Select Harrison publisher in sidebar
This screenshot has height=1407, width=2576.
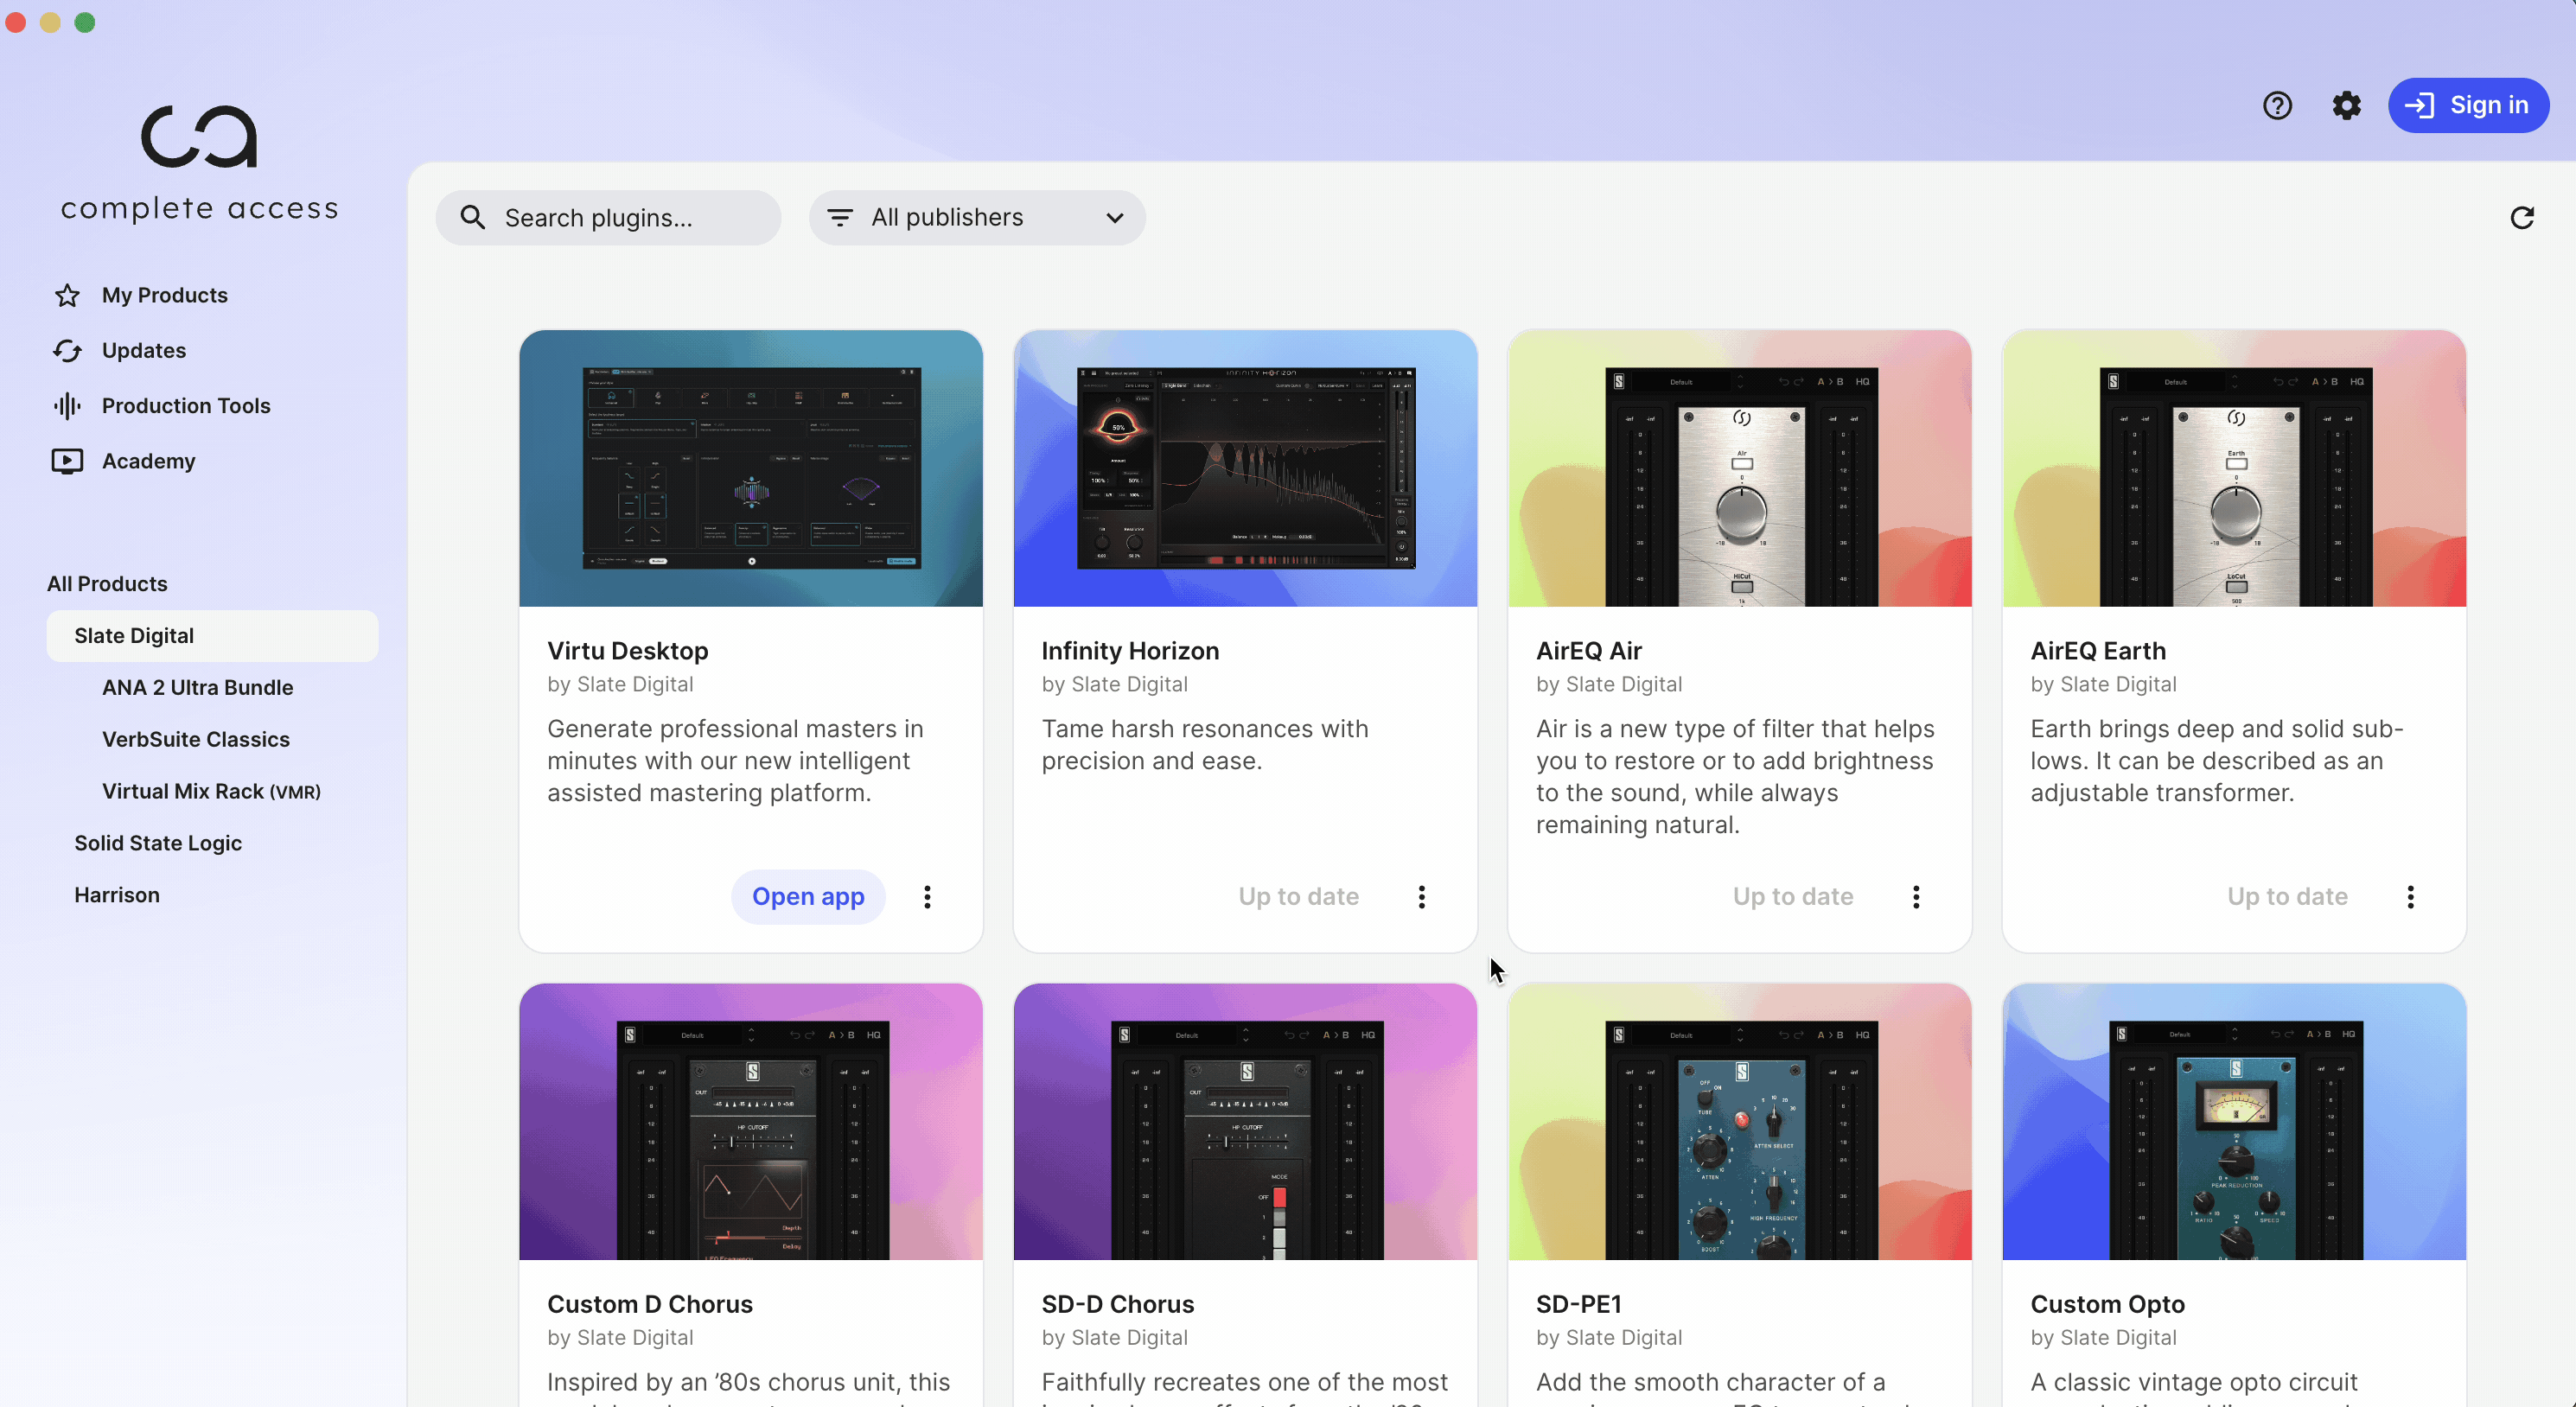tap(117, 895)
